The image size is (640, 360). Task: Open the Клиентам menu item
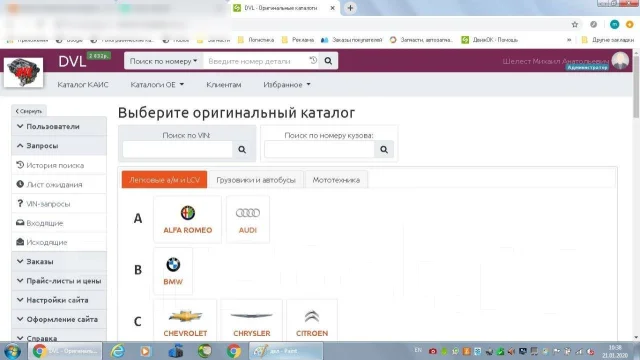coord(224,84)
